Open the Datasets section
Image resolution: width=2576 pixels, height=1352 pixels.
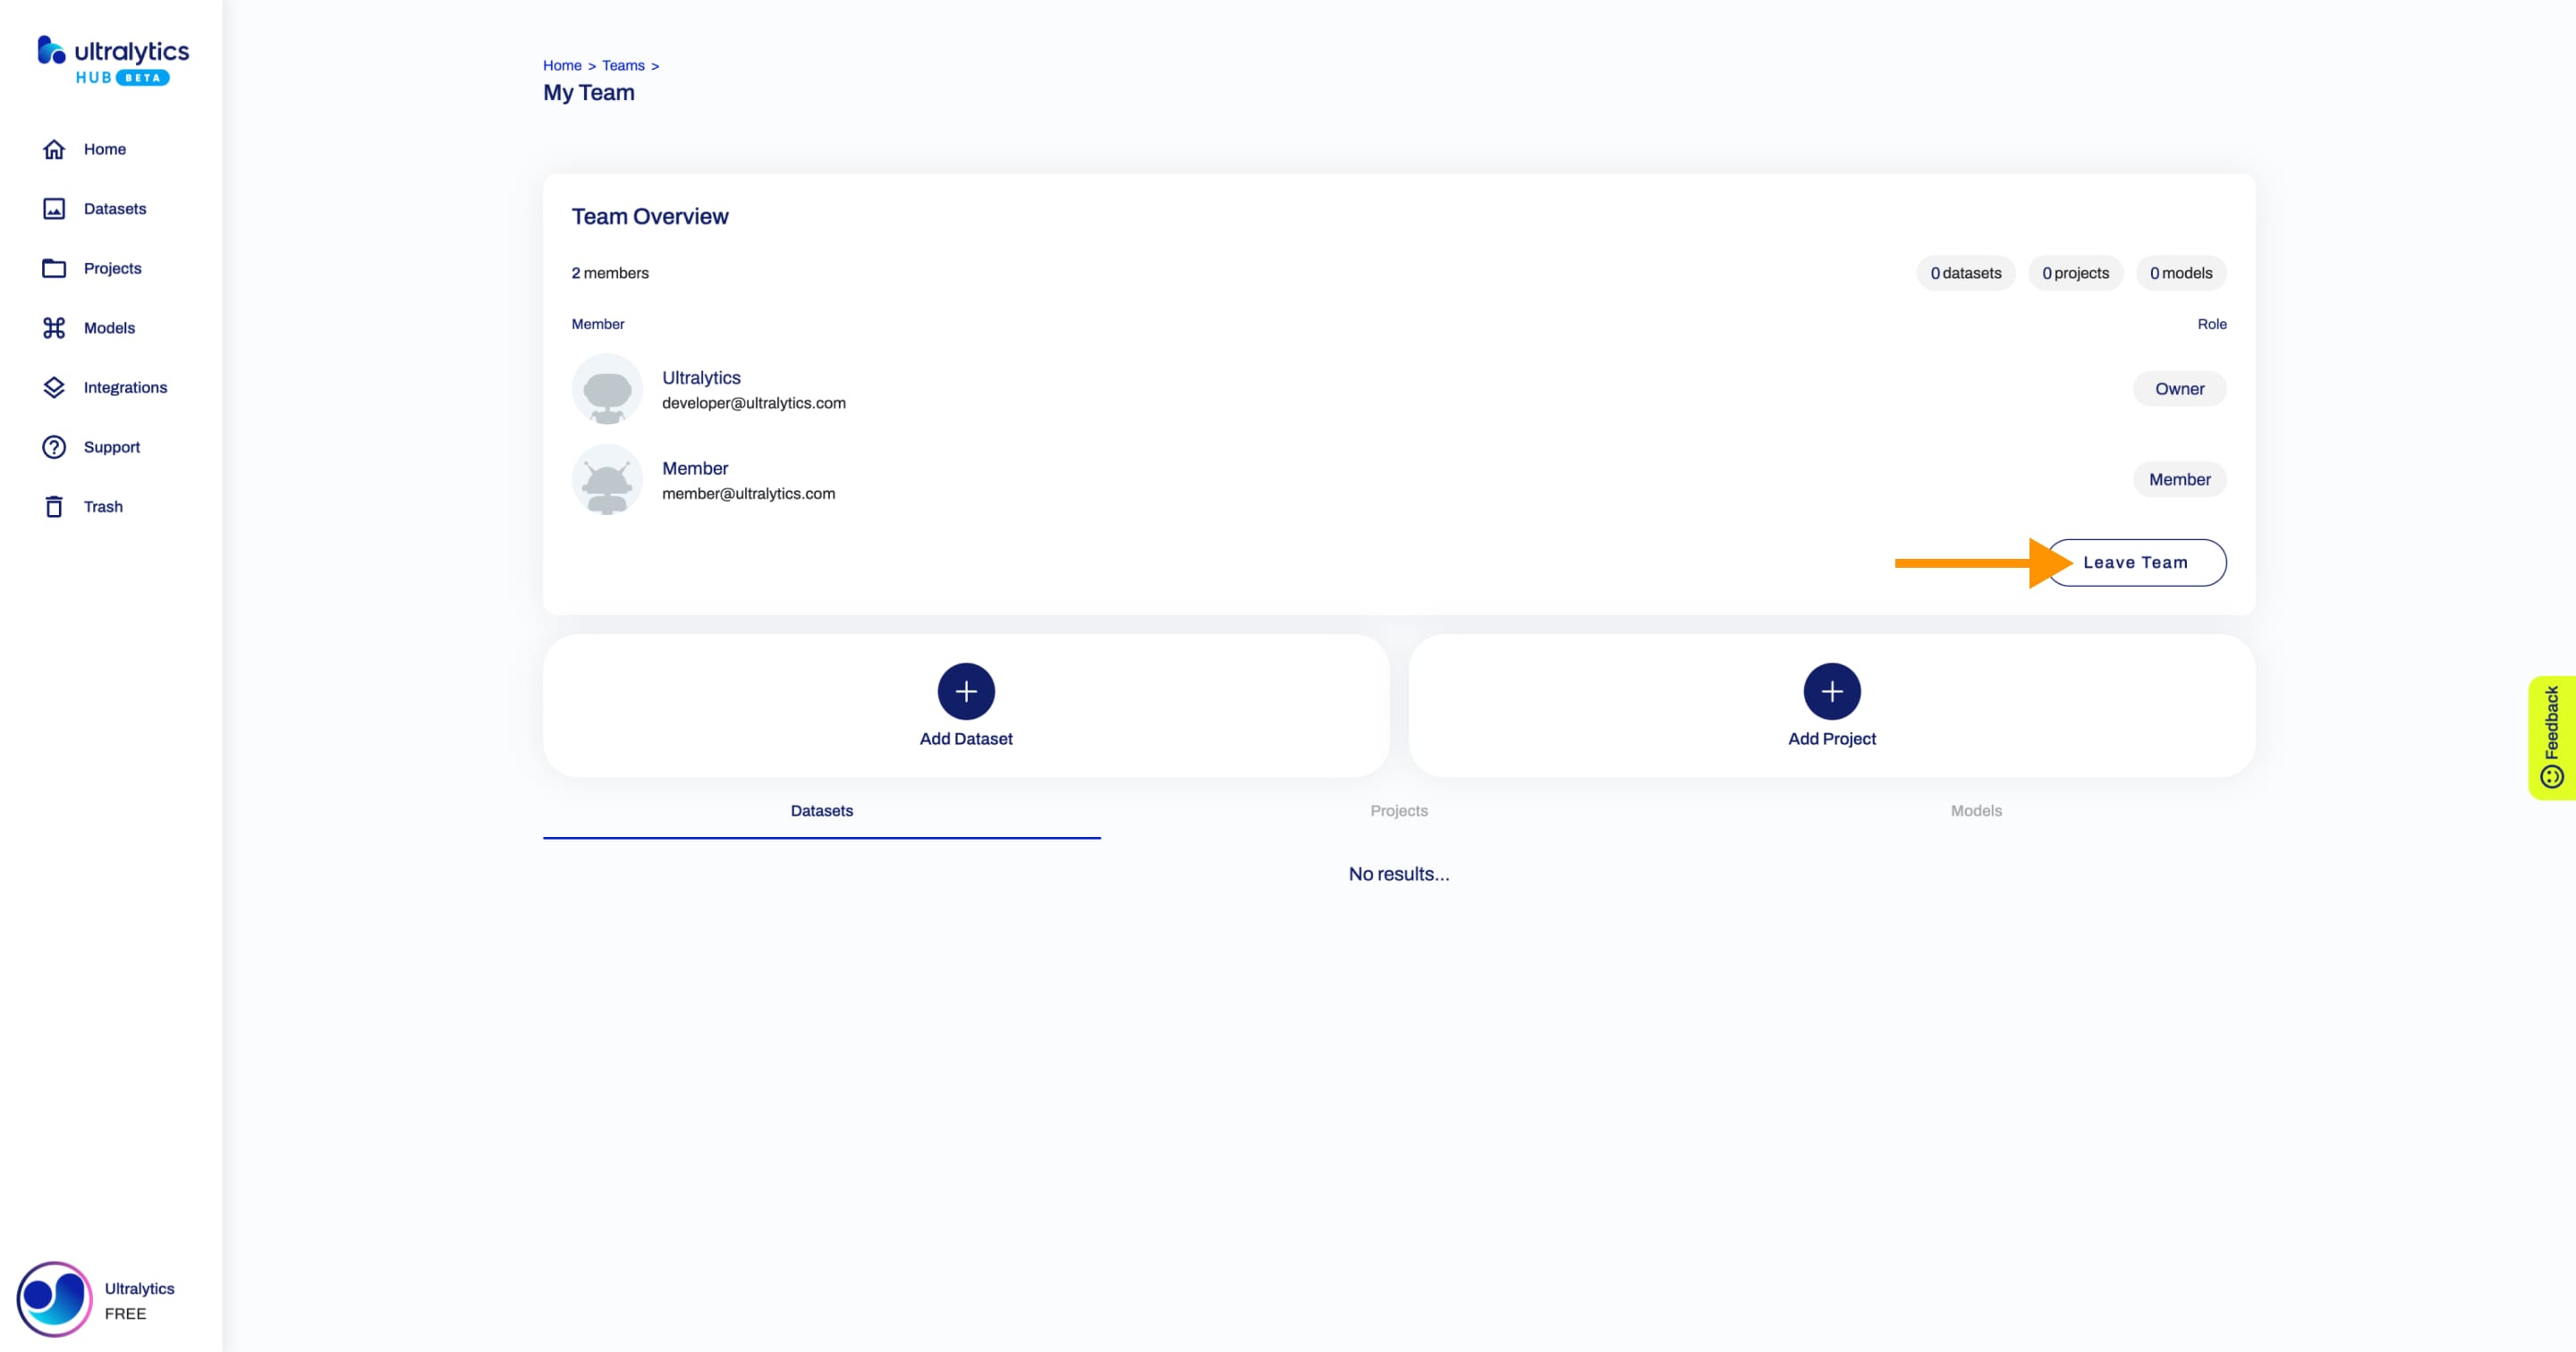pos(114,207)
